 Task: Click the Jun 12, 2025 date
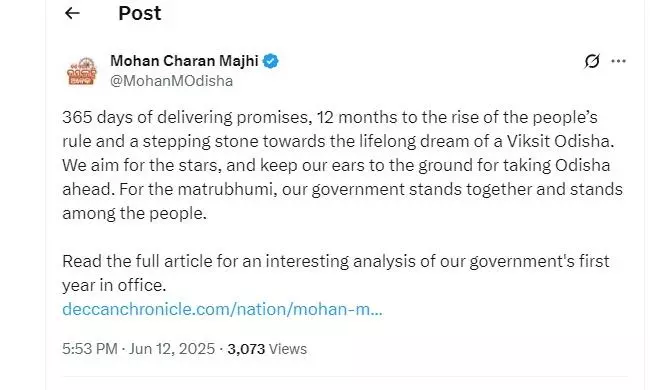(172, 349)
